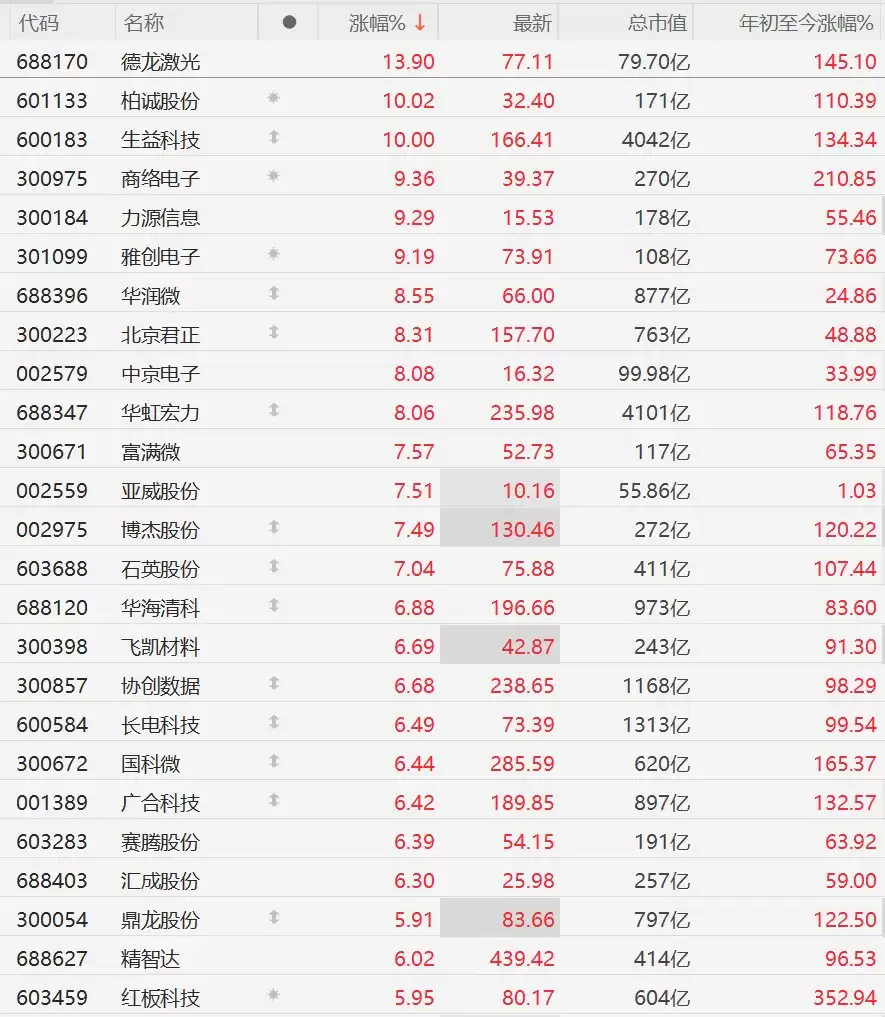The image size is (885, 1017).
Task: Click the snowflake icon next to 红板科技
Action: pos(273,994)
